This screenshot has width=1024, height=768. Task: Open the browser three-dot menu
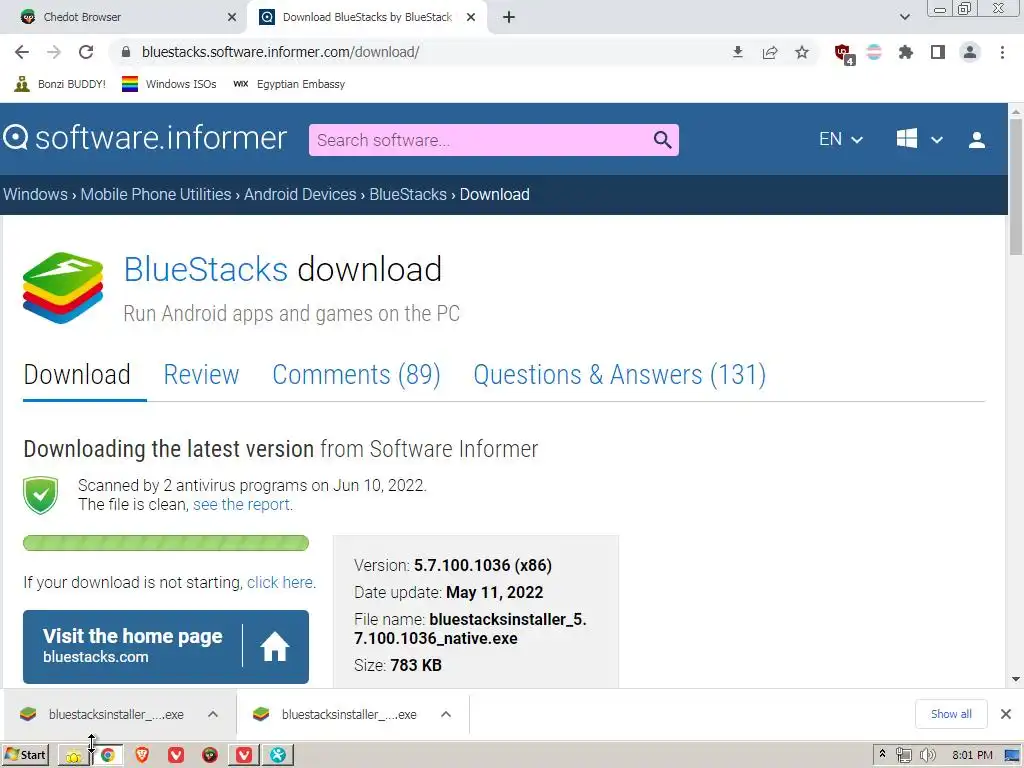[1002, 52]
